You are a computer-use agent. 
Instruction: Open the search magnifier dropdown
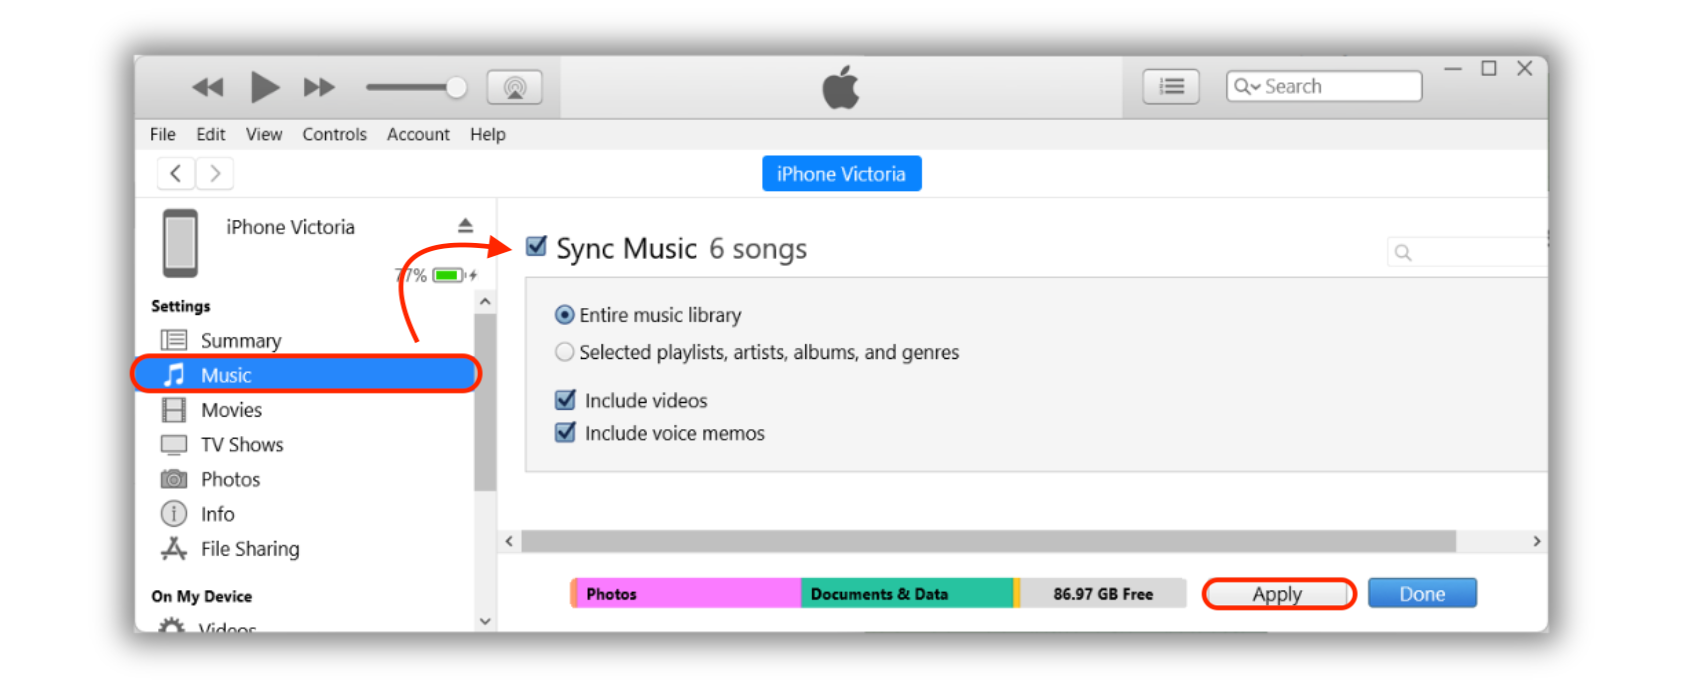click(x=1246, y=87)
